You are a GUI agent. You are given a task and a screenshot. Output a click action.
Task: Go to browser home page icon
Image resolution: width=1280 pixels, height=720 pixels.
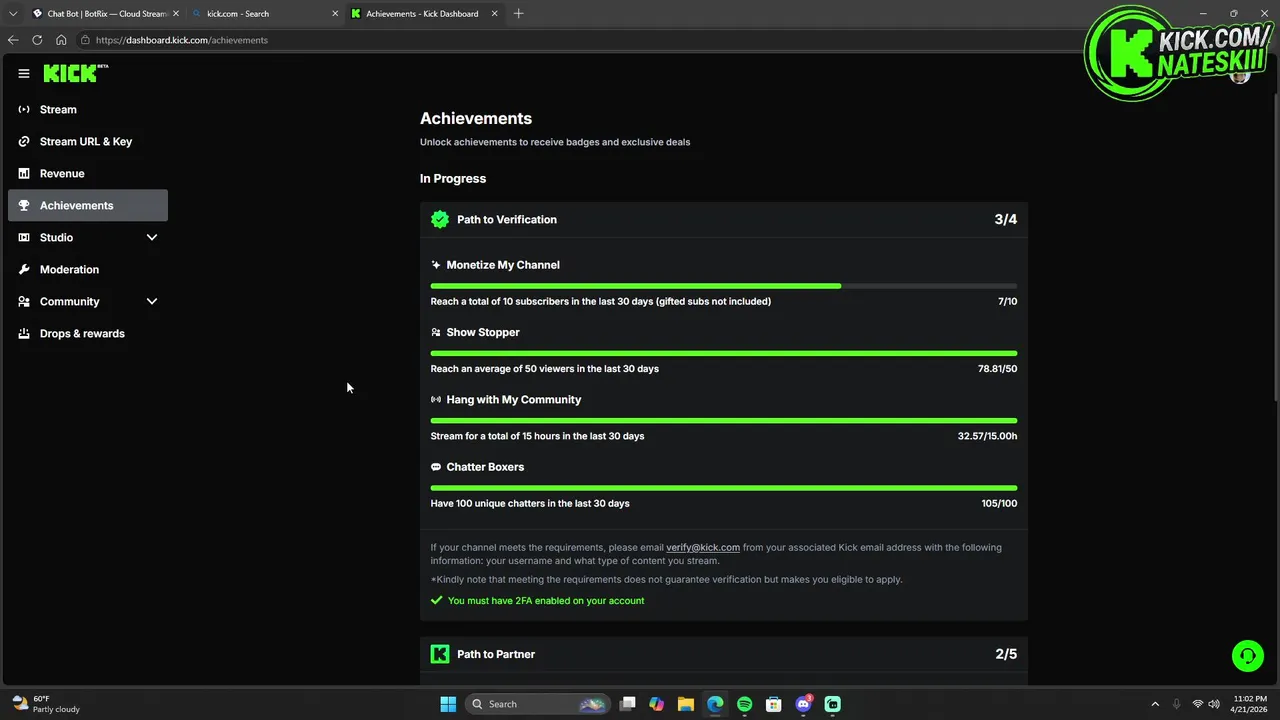(61, 40)
